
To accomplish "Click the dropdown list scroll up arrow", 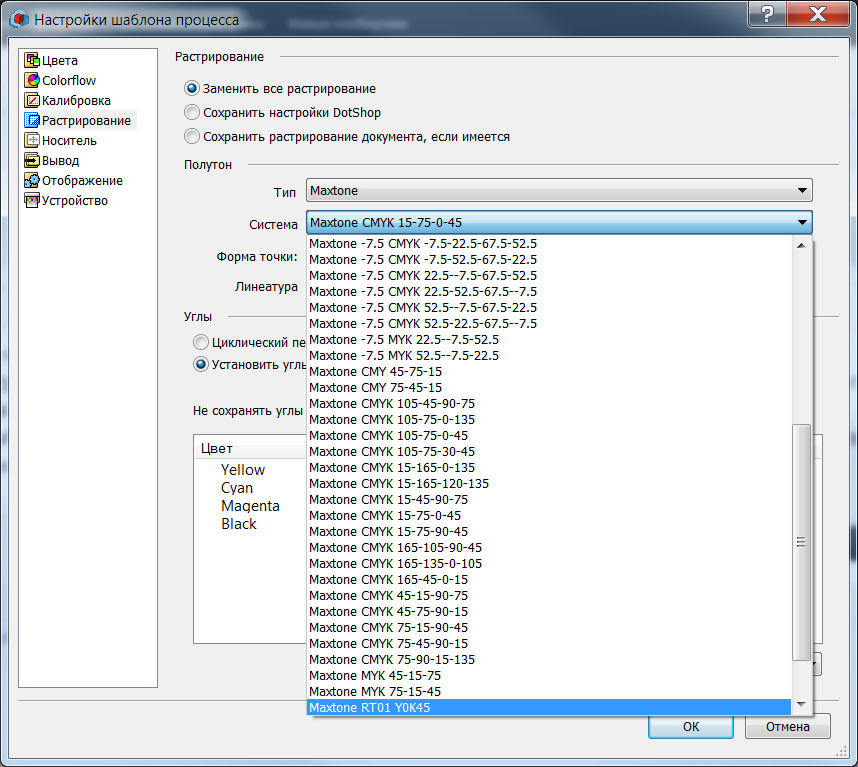I will [x=801, y=246].
